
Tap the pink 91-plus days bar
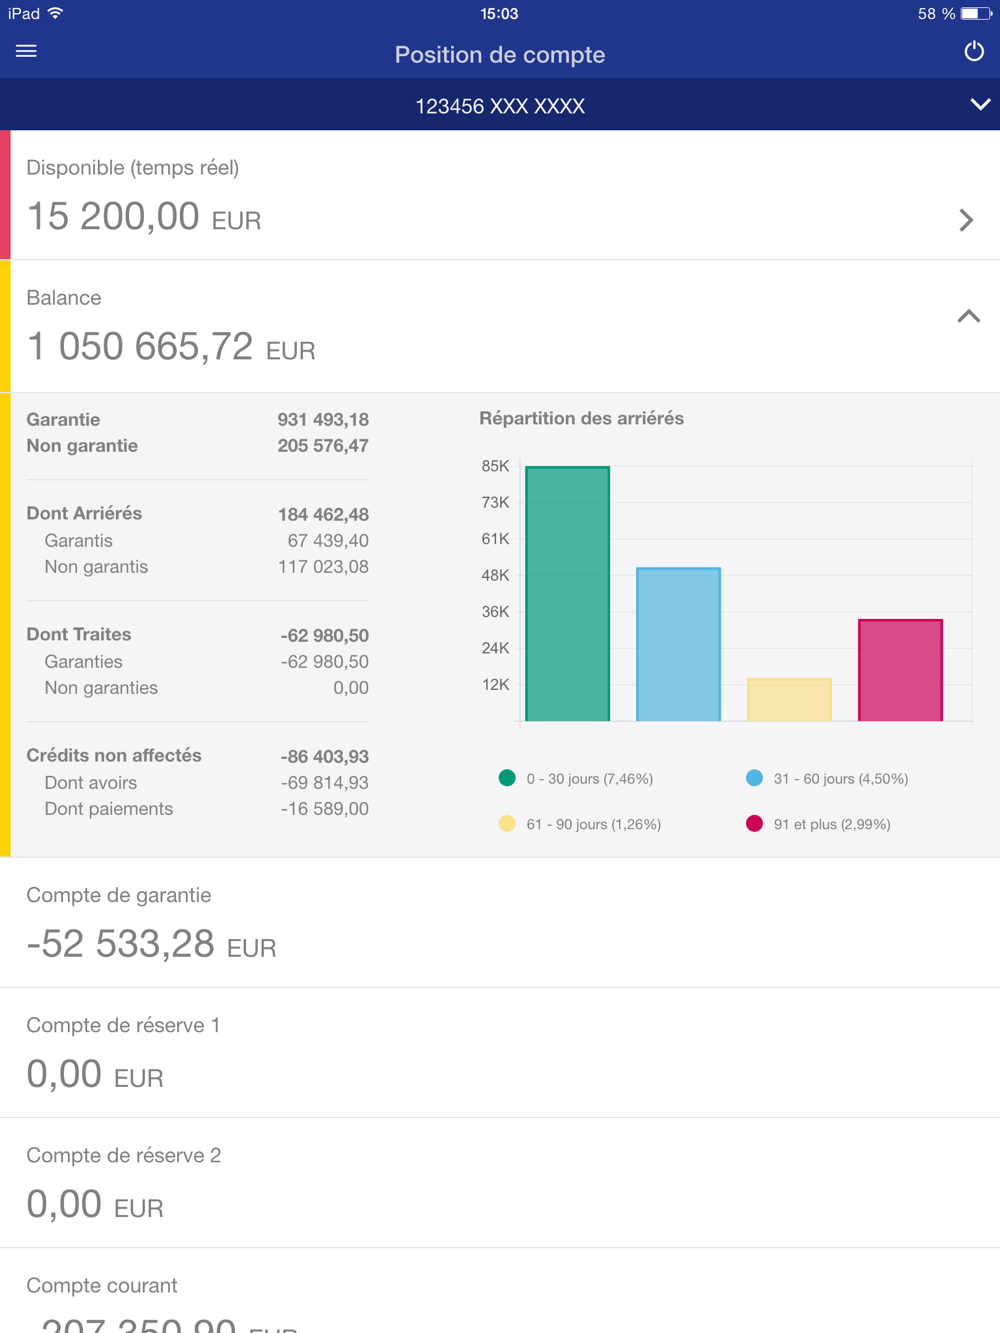(900, 670)
